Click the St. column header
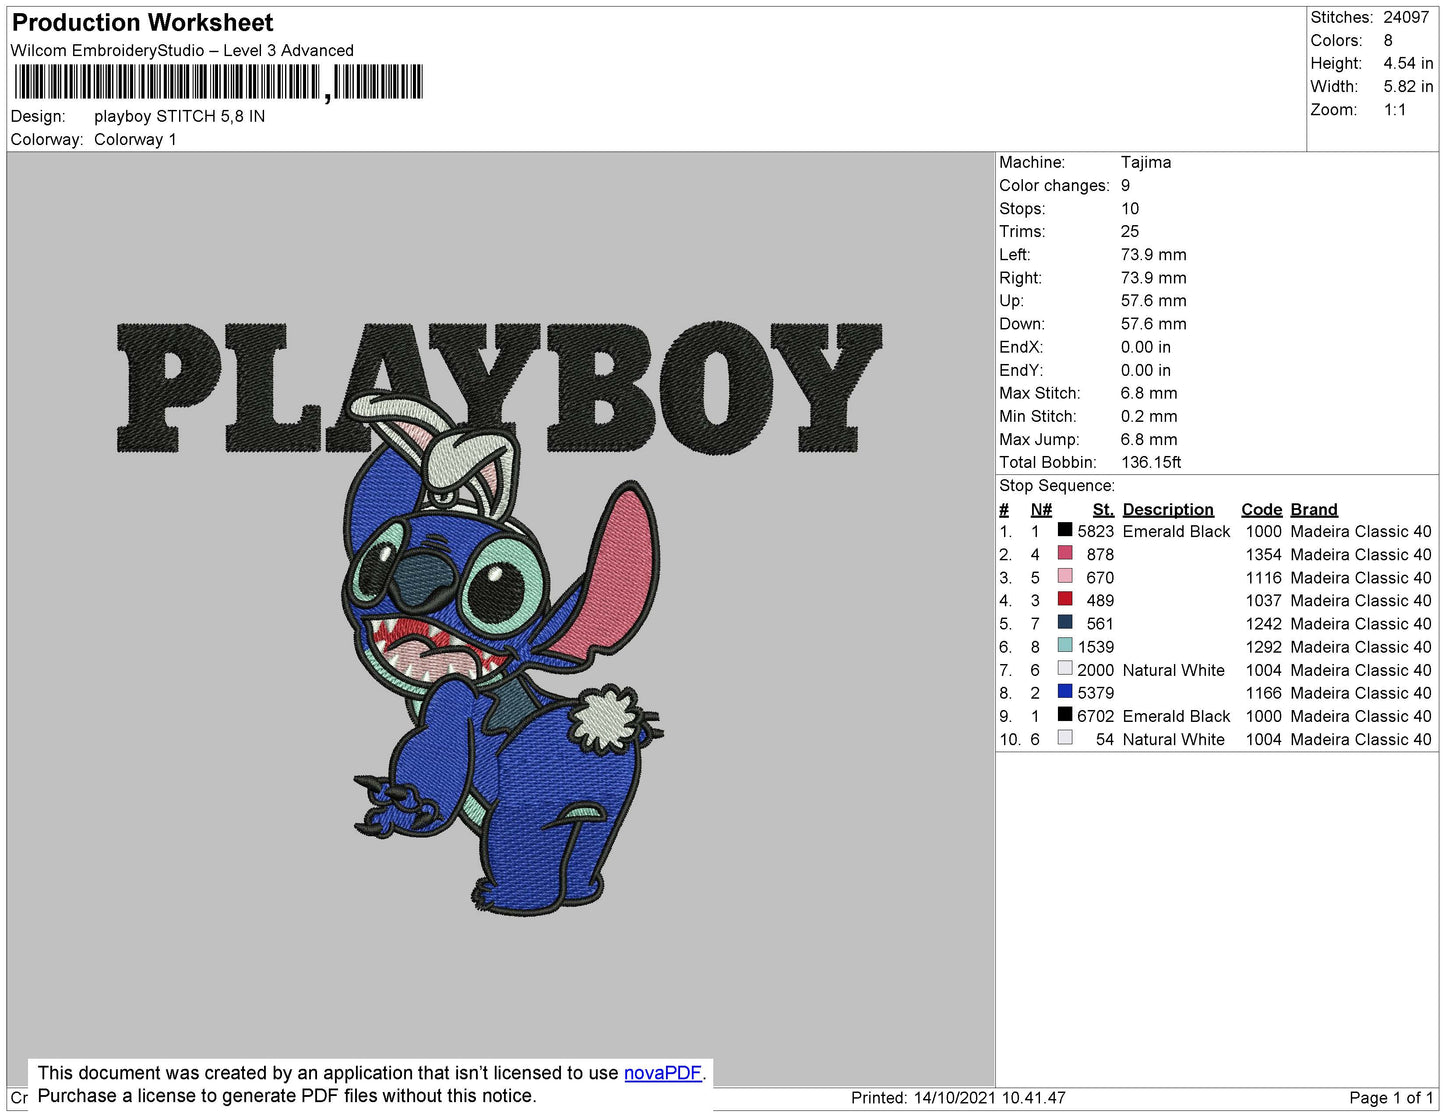 coord(1102,509)
